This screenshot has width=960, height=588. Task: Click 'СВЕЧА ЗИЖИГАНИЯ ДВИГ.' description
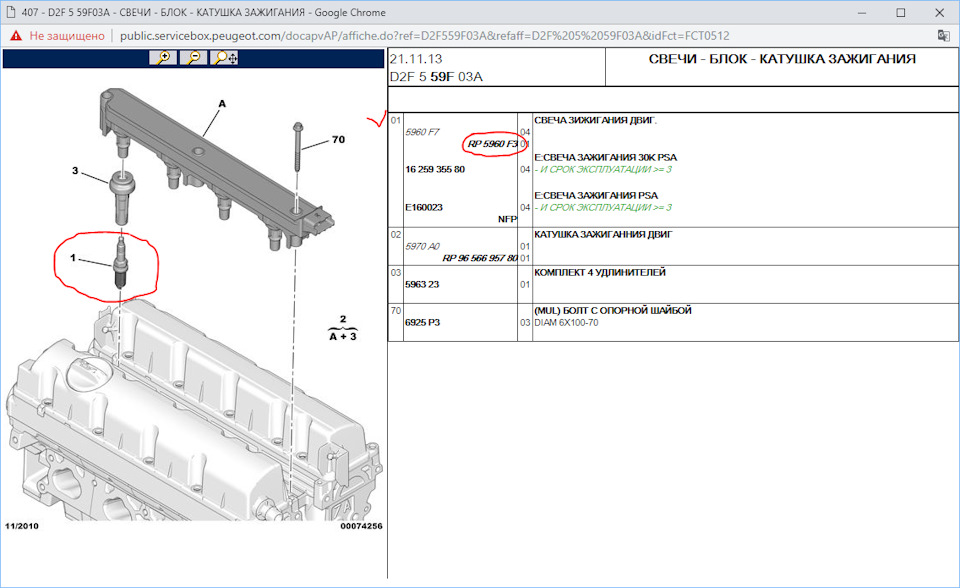coord(595,120)
